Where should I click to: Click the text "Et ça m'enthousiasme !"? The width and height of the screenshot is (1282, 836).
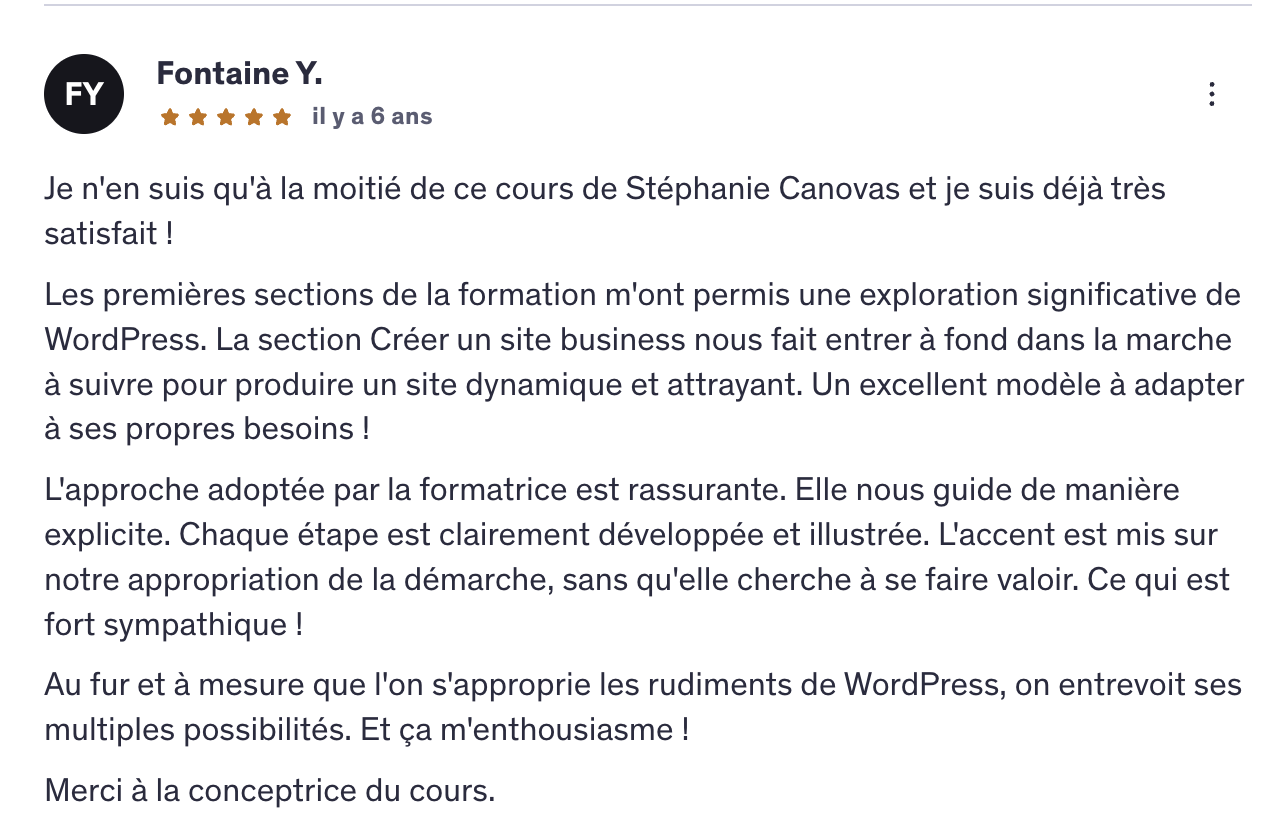point(522,730)
